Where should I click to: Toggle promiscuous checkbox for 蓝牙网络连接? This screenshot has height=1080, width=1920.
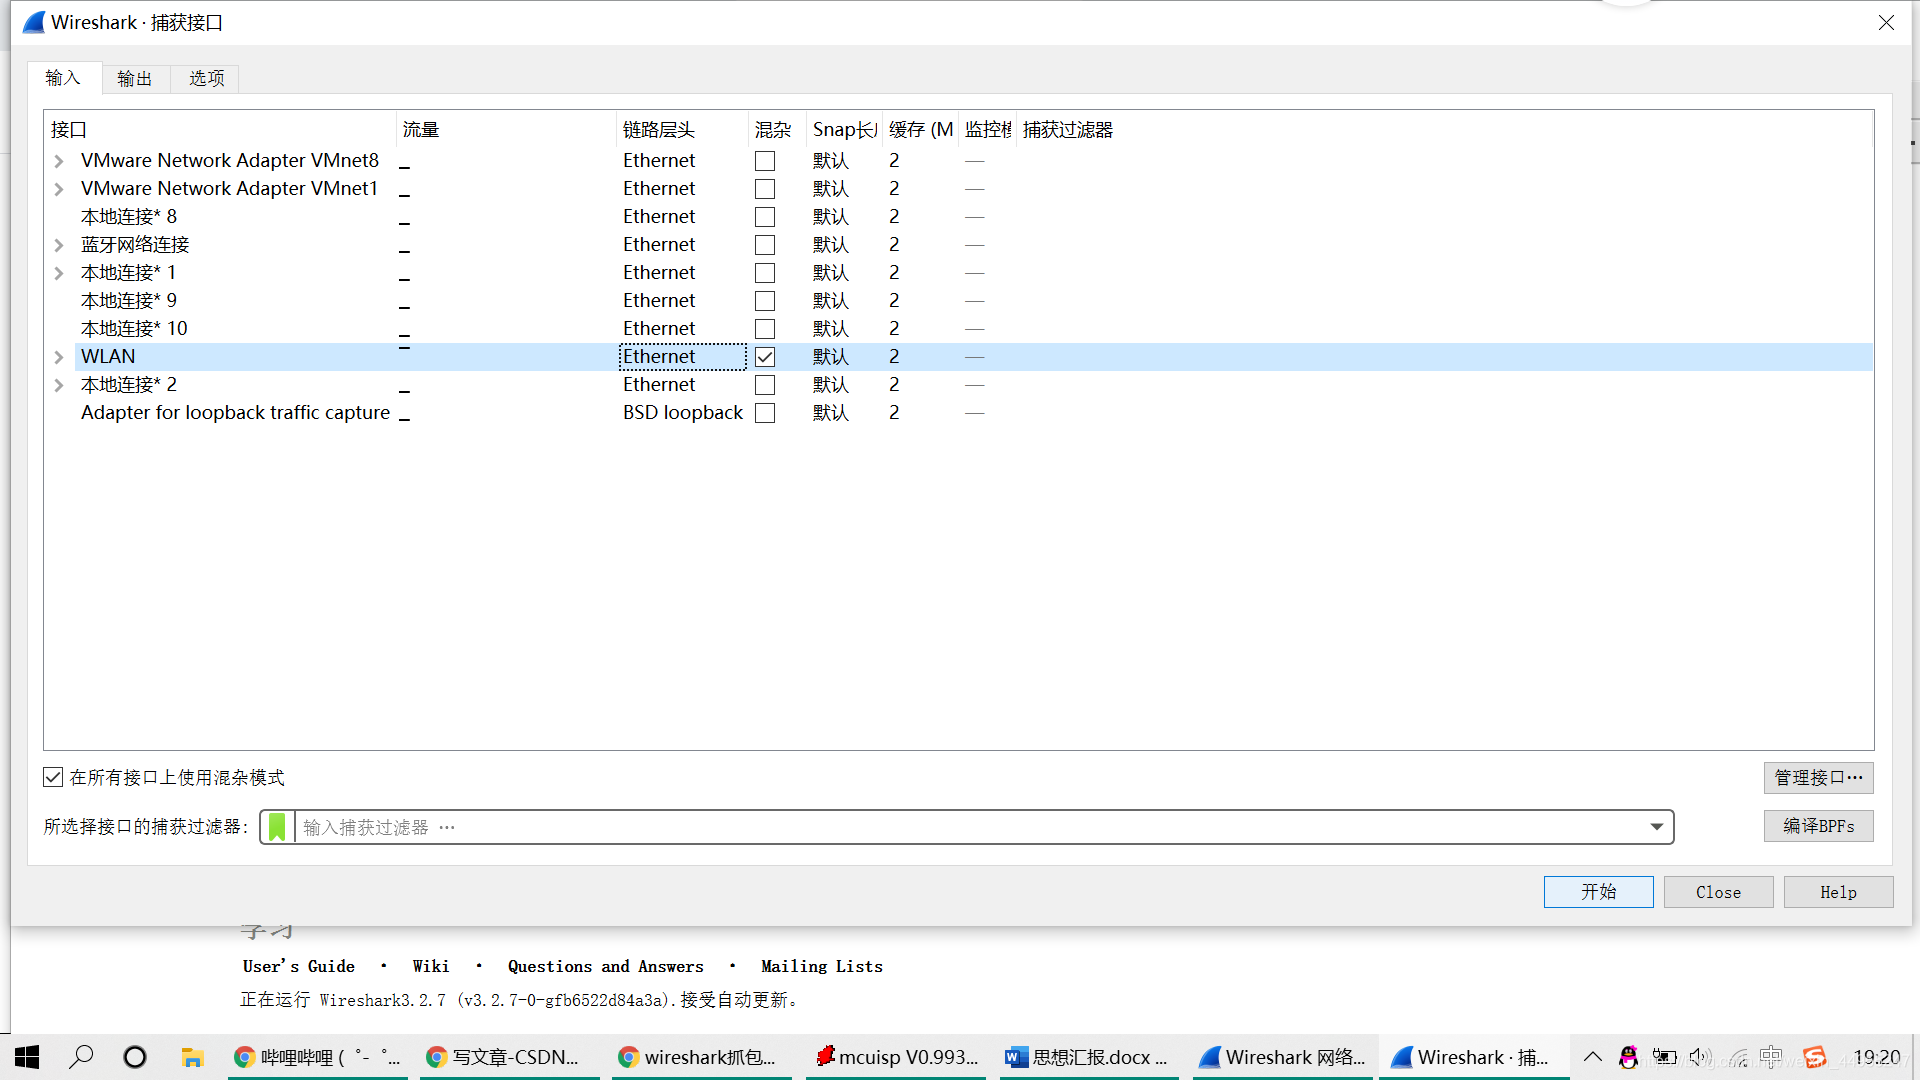[765, 245]
